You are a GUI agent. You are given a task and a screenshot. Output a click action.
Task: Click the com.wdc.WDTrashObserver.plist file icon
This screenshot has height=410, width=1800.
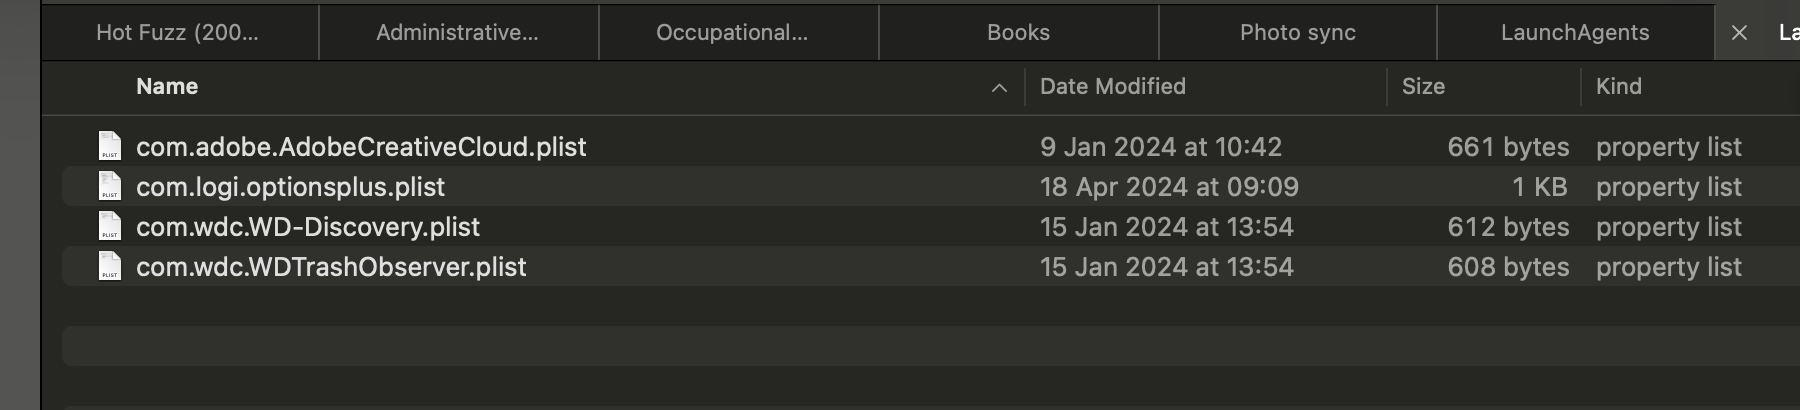[110, 266]
